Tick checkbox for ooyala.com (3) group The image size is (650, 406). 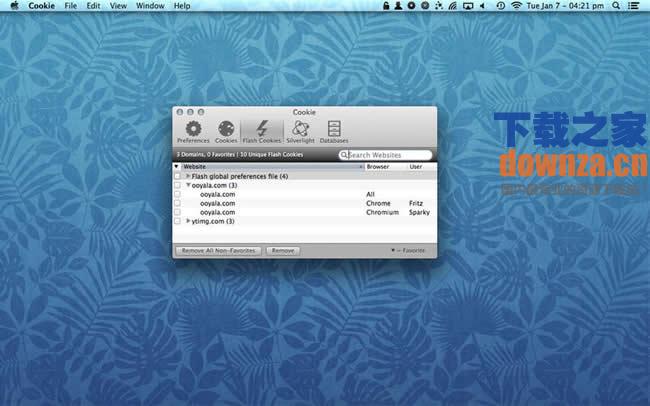[177, 185]
